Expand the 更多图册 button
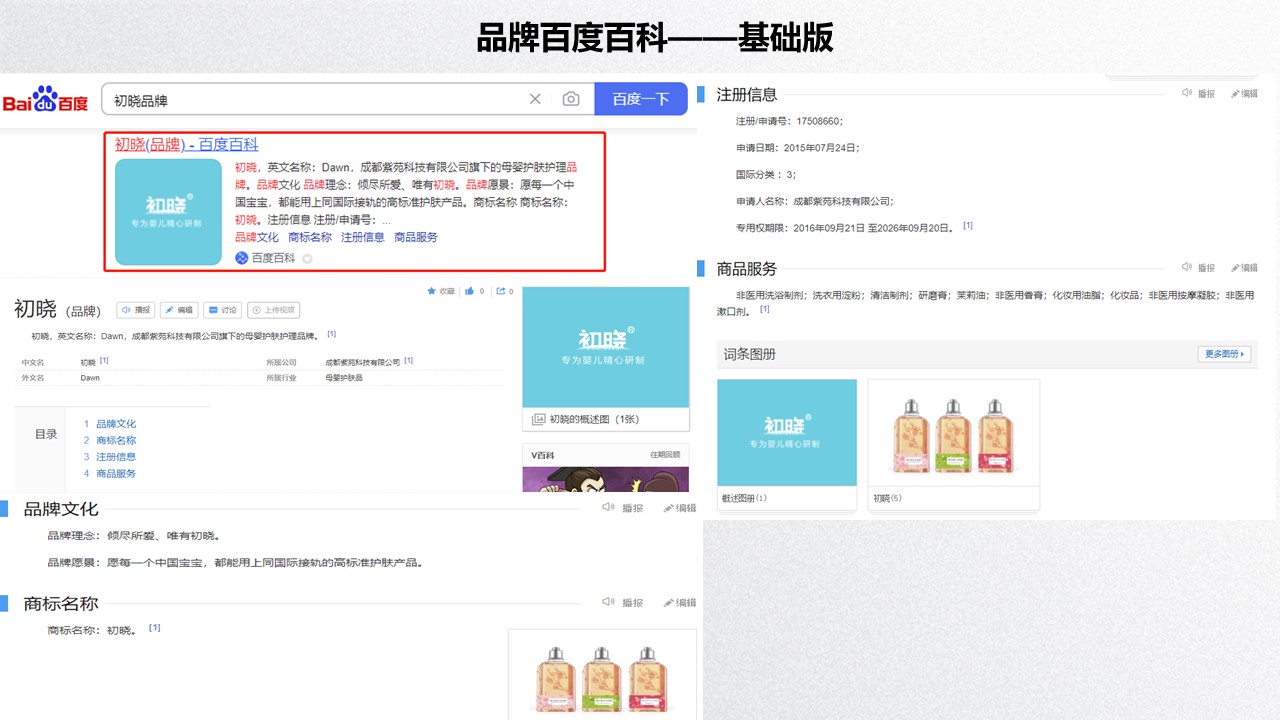The image size is (1280, 720). (x=1224, y=354)
